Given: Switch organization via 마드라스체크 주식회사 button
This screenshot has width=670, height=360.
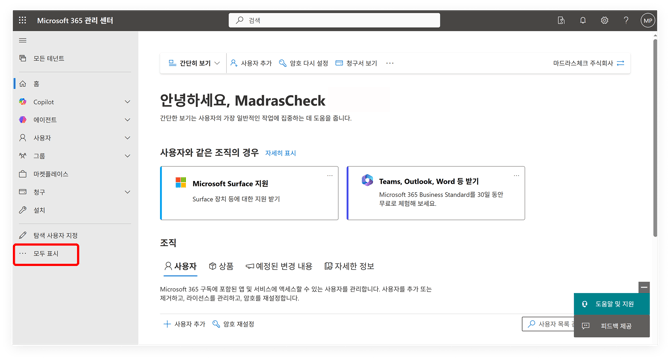Looking at the screenshot, I should pyautogui.click(x=589, y=63).
